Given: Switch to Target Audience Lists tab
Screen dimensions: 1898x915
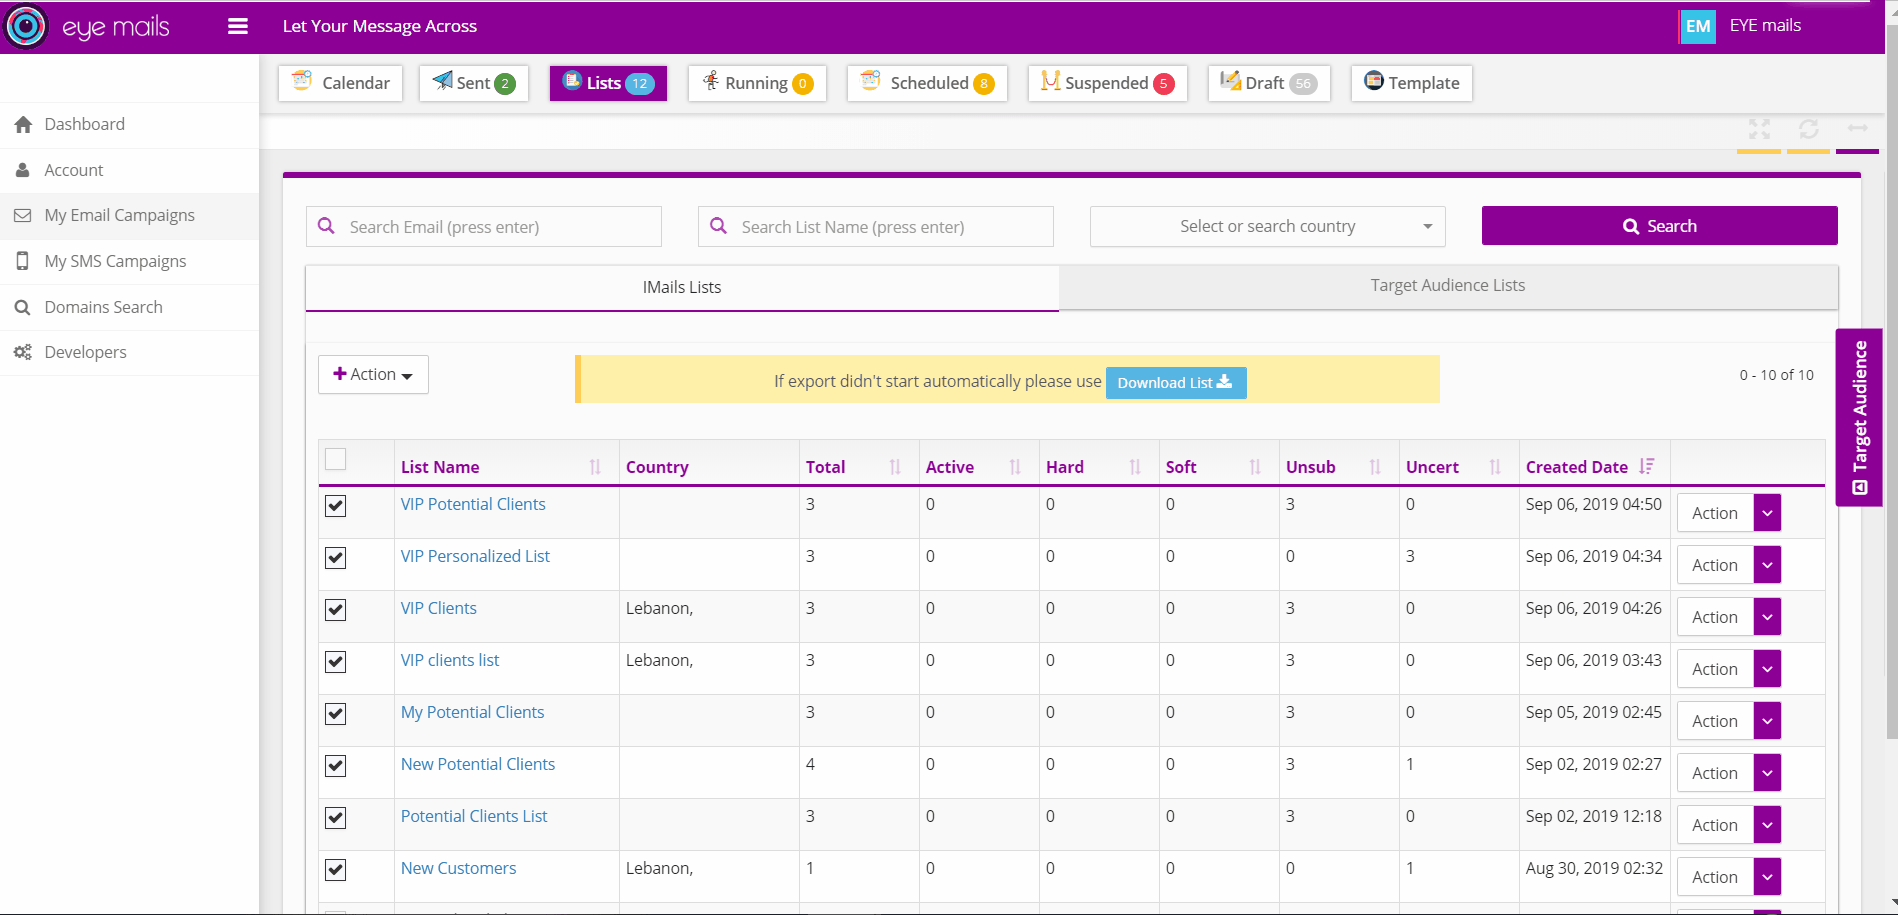Looking at the screenshot, I should (x=1447, y=286).
